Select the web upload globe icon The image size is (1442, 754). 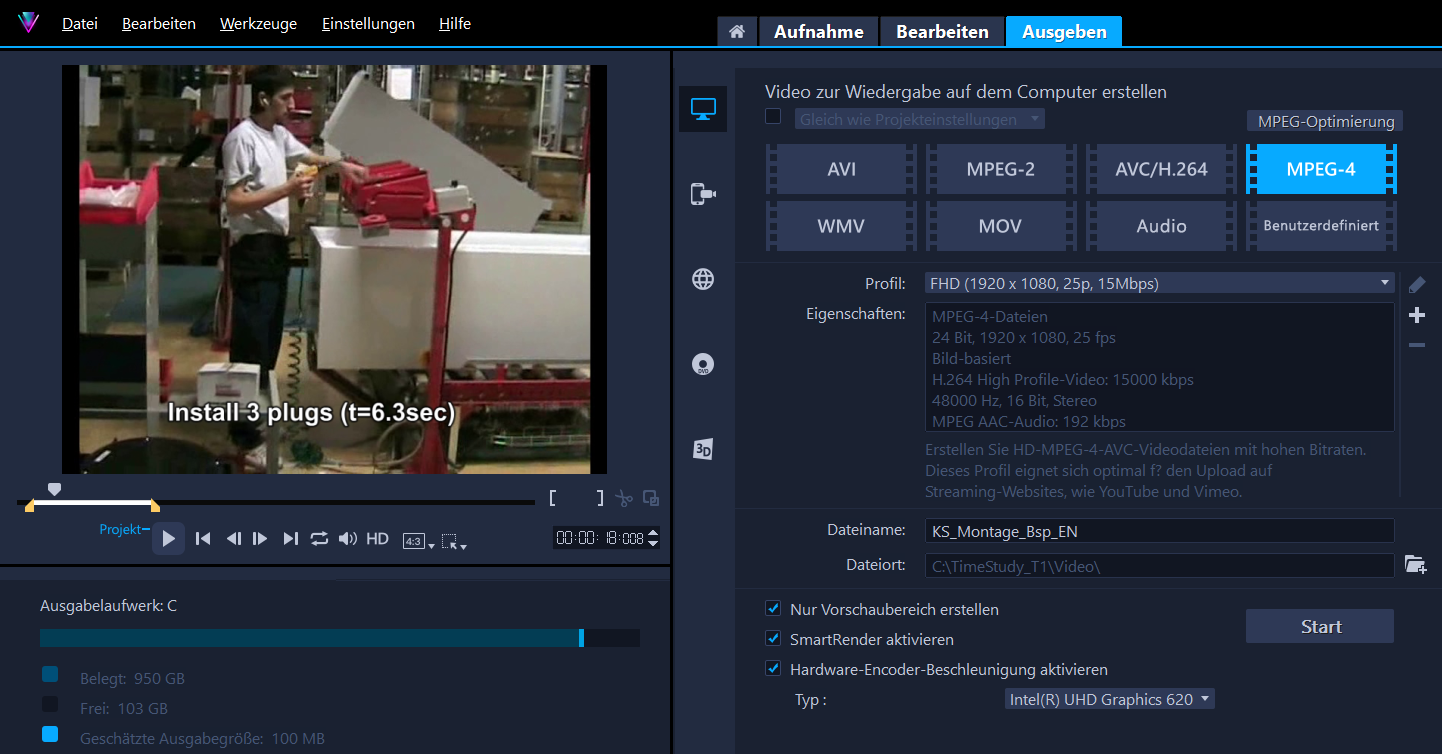(703, 279)
